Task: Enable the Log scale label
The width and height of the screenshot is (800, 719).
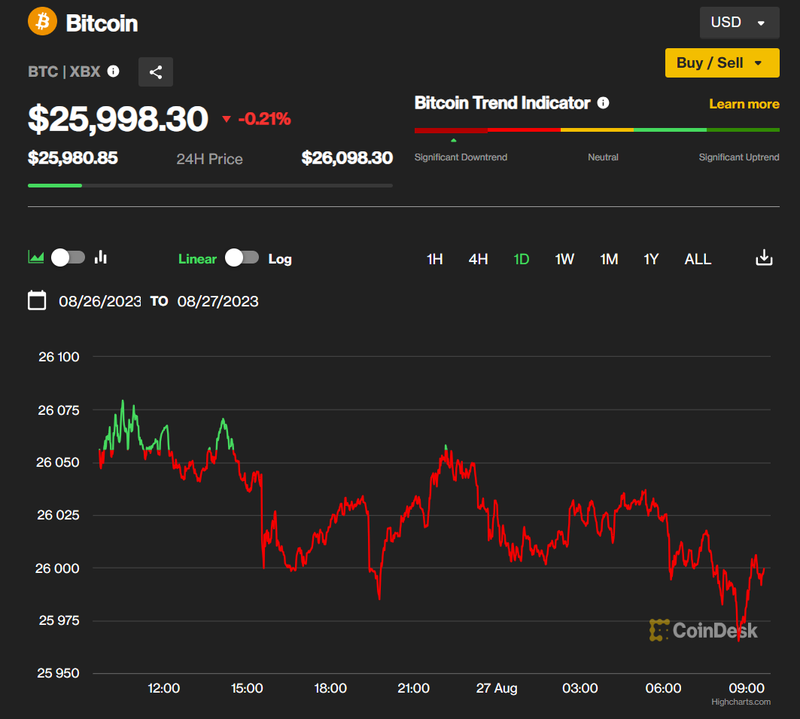Action: coord(279,258)
